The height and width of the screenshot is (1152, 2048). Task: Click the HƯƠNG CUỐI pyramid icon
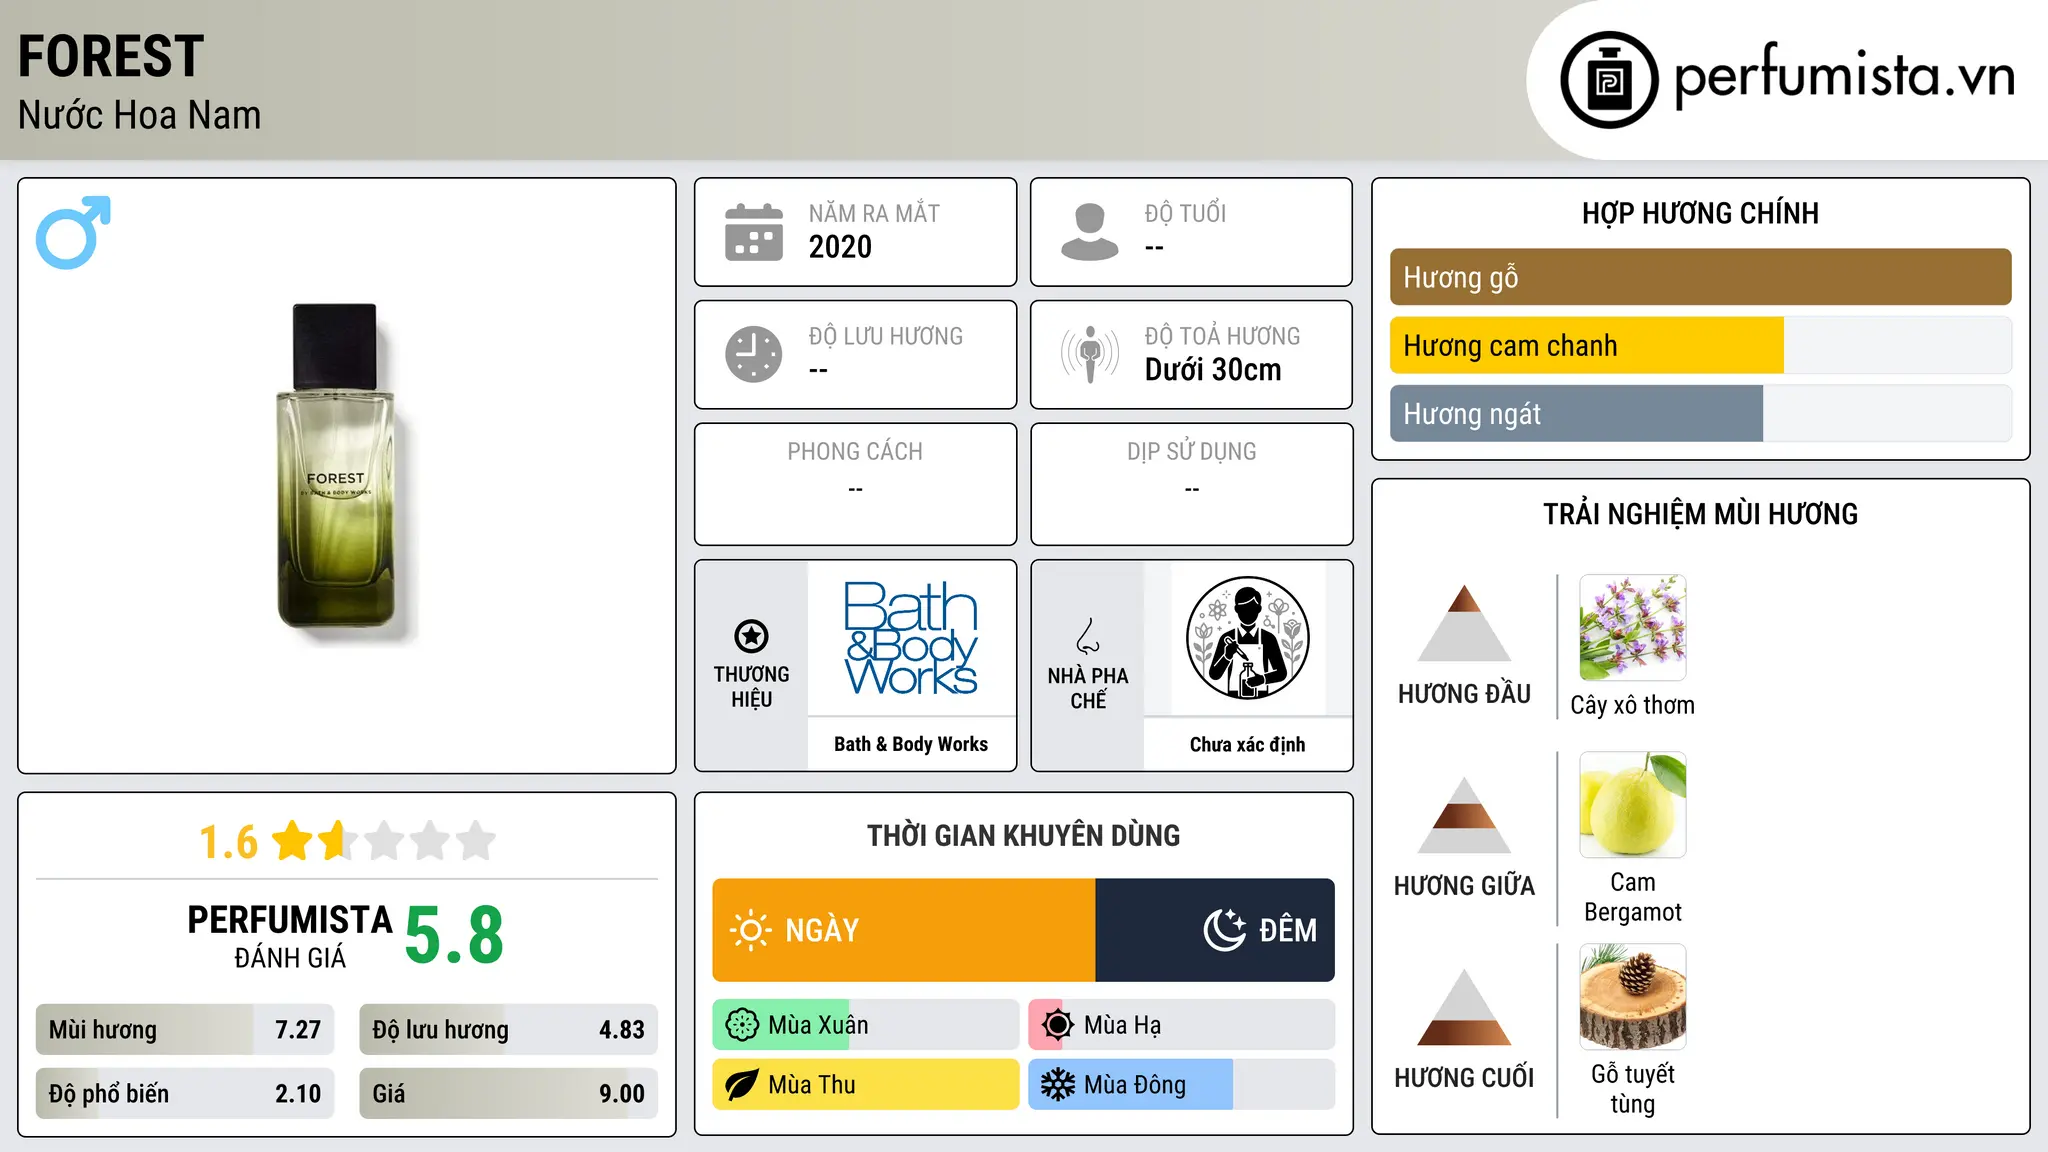click(x=1464, y=1007)
